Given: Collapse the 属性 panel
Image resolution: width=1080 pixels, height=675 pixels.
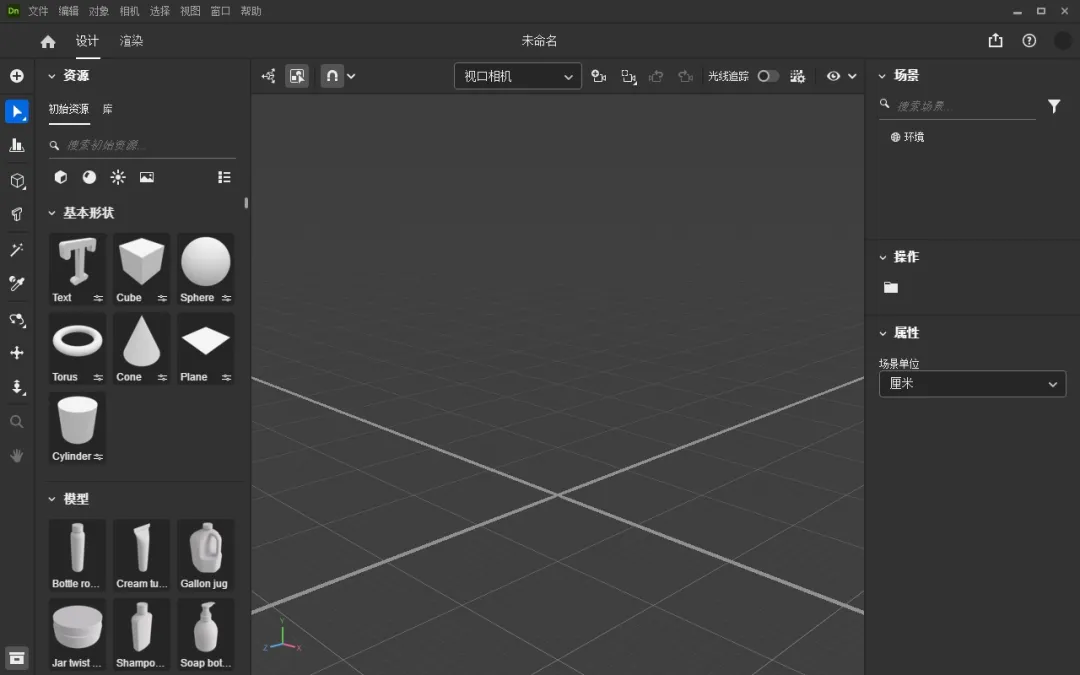Looking at the screenshot, I should [882, 333].
